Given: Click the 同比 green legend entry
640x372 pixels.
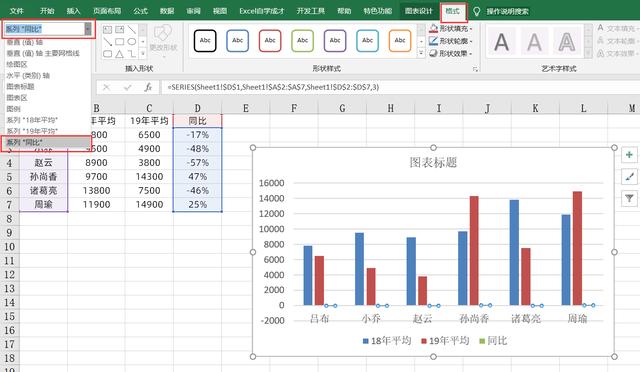Looking at the screenshot, I should point(493,341).
